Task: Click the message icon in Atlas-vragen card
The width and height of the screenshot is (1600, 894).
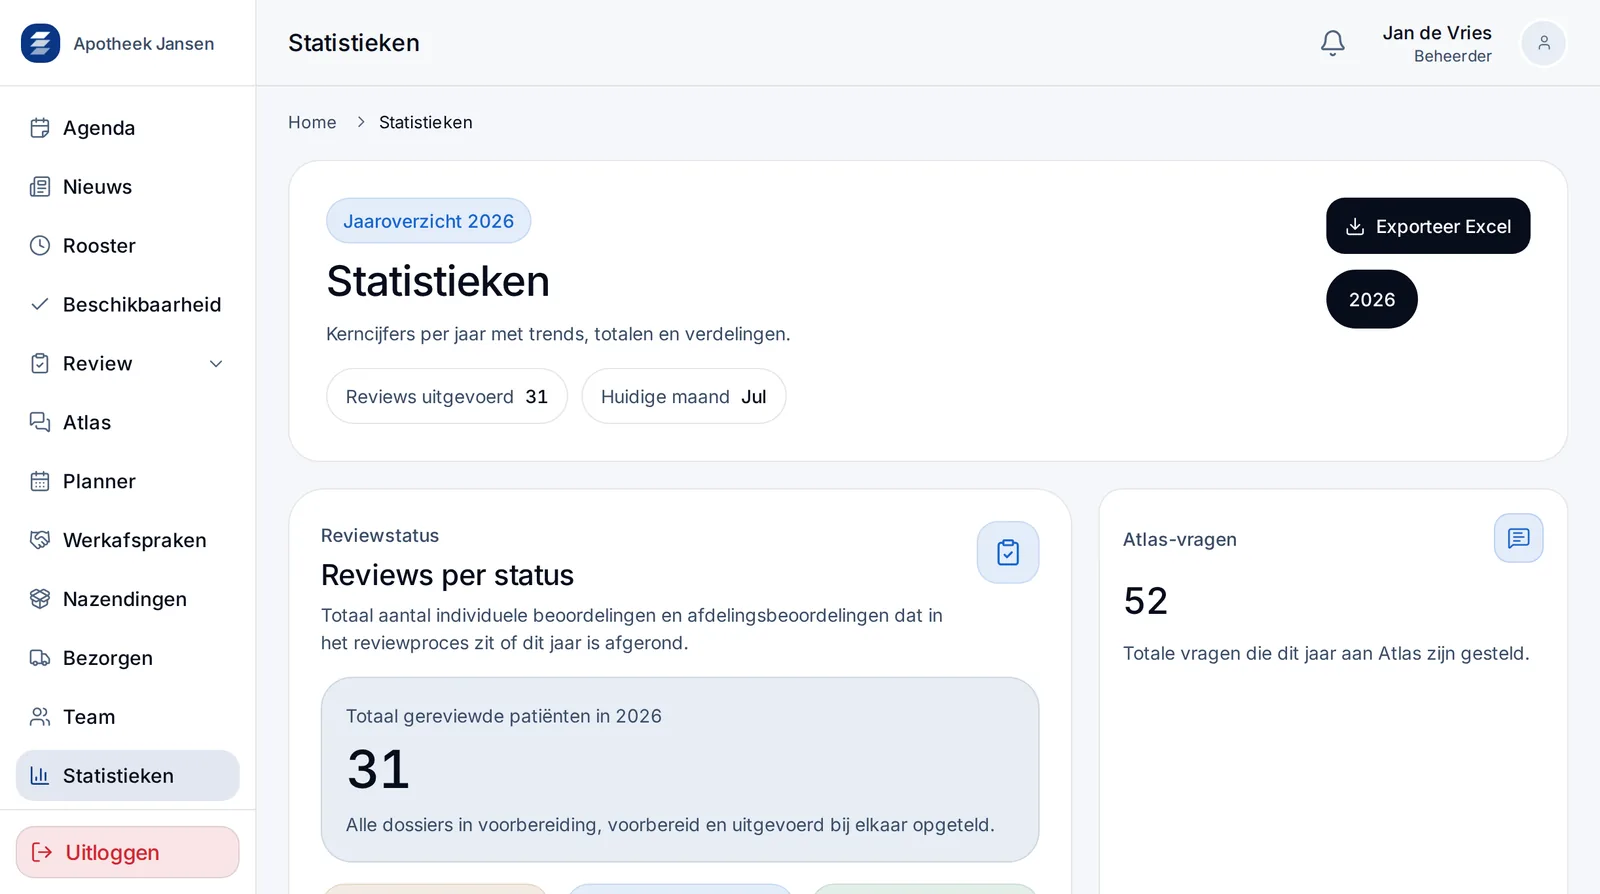Action: (1518, 538)
